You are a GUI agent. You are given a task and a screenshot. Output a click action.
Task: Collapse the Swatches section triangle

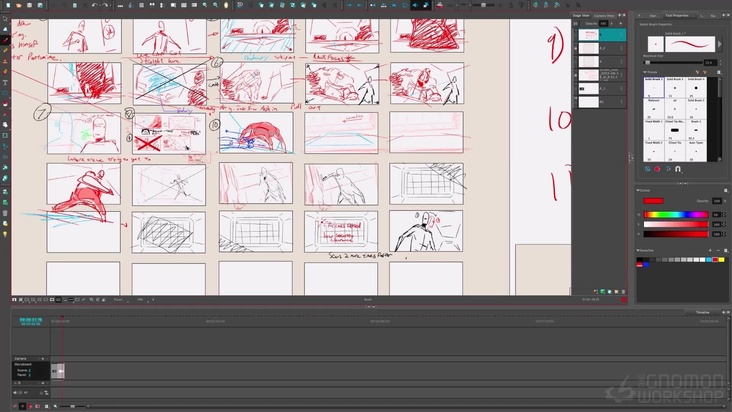coord(638,251)
